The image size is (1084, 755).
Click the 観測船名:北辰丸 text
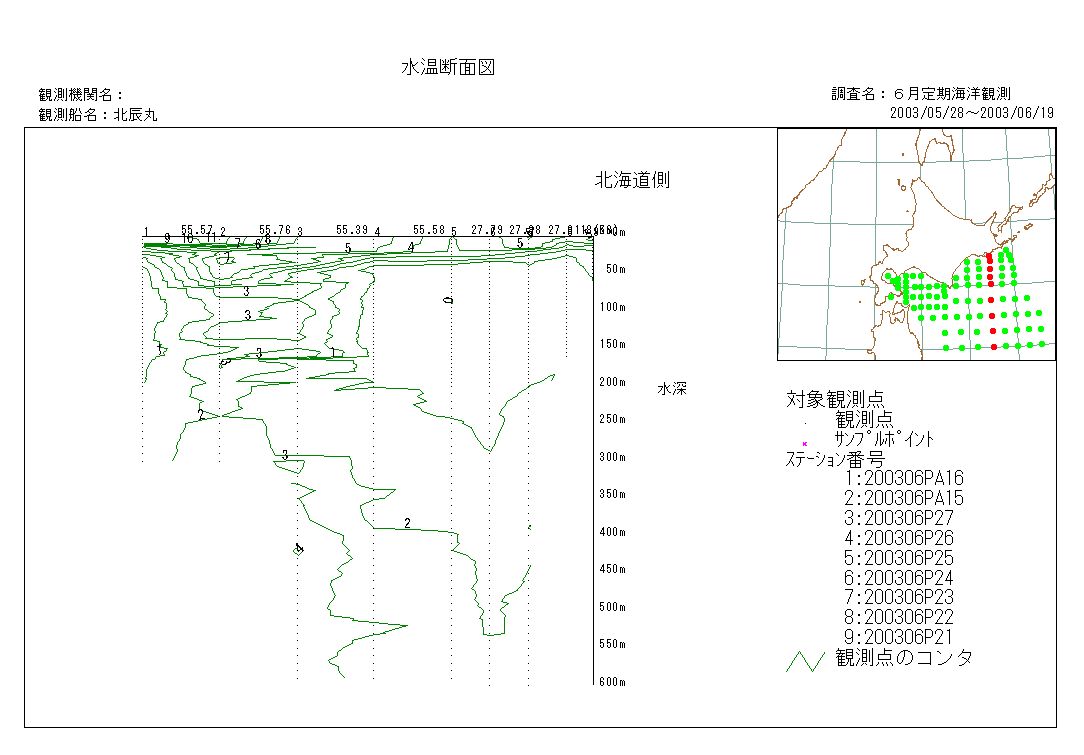pos(98,115)
